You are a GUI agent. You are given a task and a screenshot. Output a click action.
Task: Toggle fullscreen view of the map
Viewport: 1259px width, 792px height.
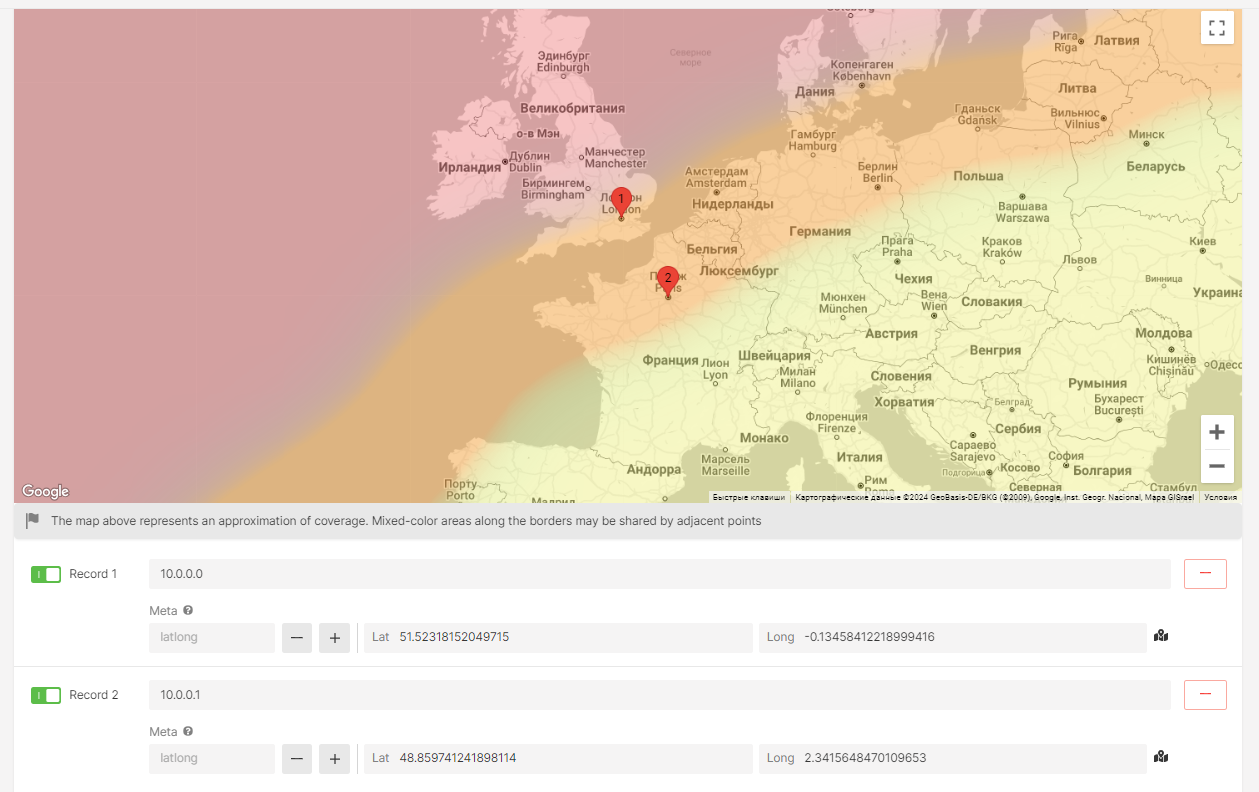[1216, 28]
